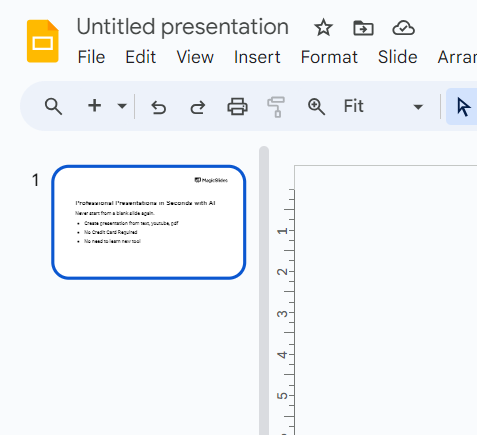Image resolution: width=477 pixels, height=435 pixels.
Task: Select the Zoom magnifier tool
Action: [x=316, y=107]
